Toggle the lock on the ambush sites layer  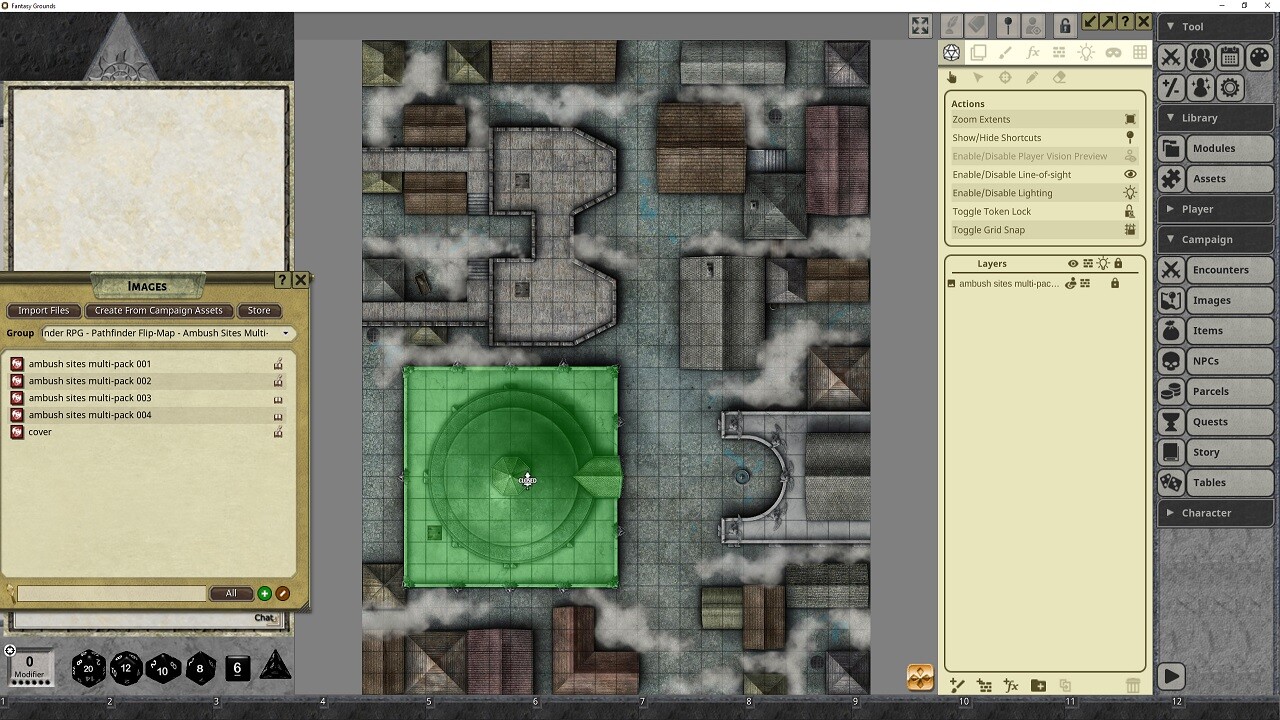[1115, 283]
